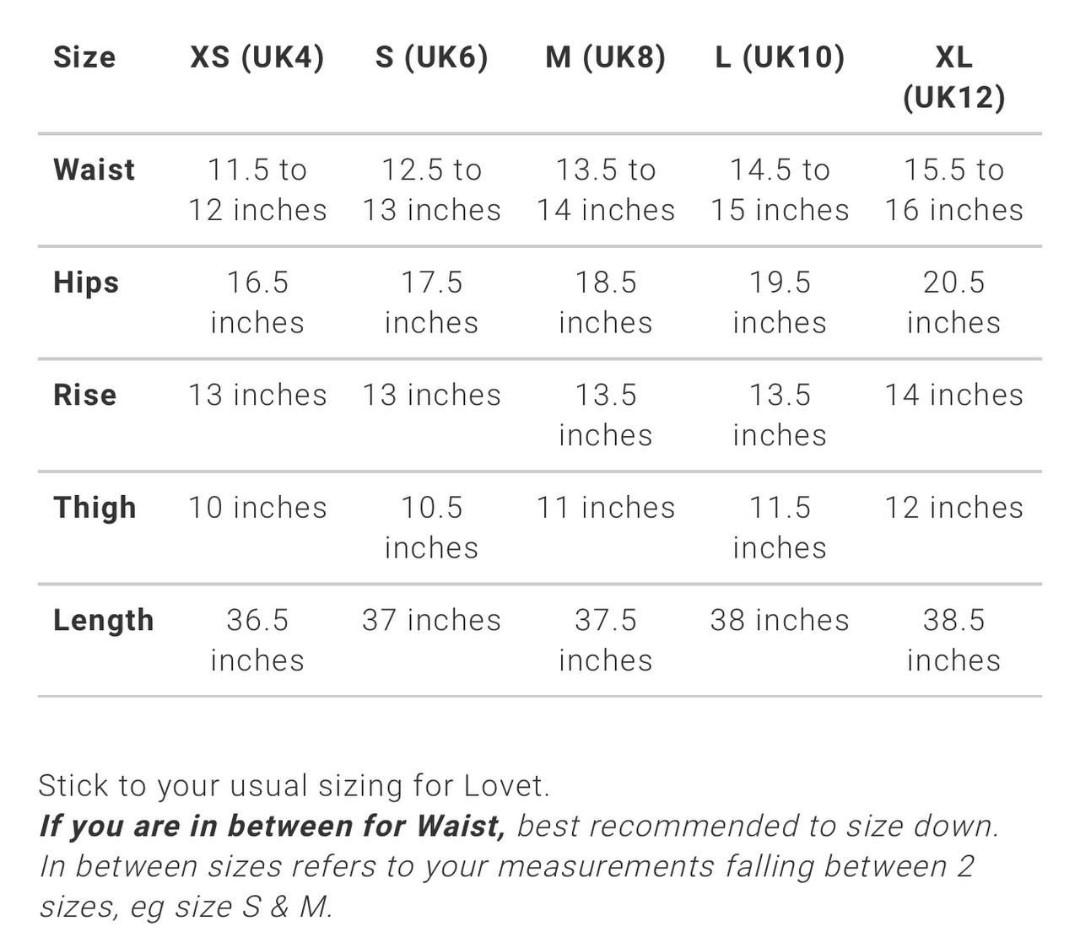Click the Rise row label
The height and width of the screenshot is (937, 1080).
click(x=85, y=394)
